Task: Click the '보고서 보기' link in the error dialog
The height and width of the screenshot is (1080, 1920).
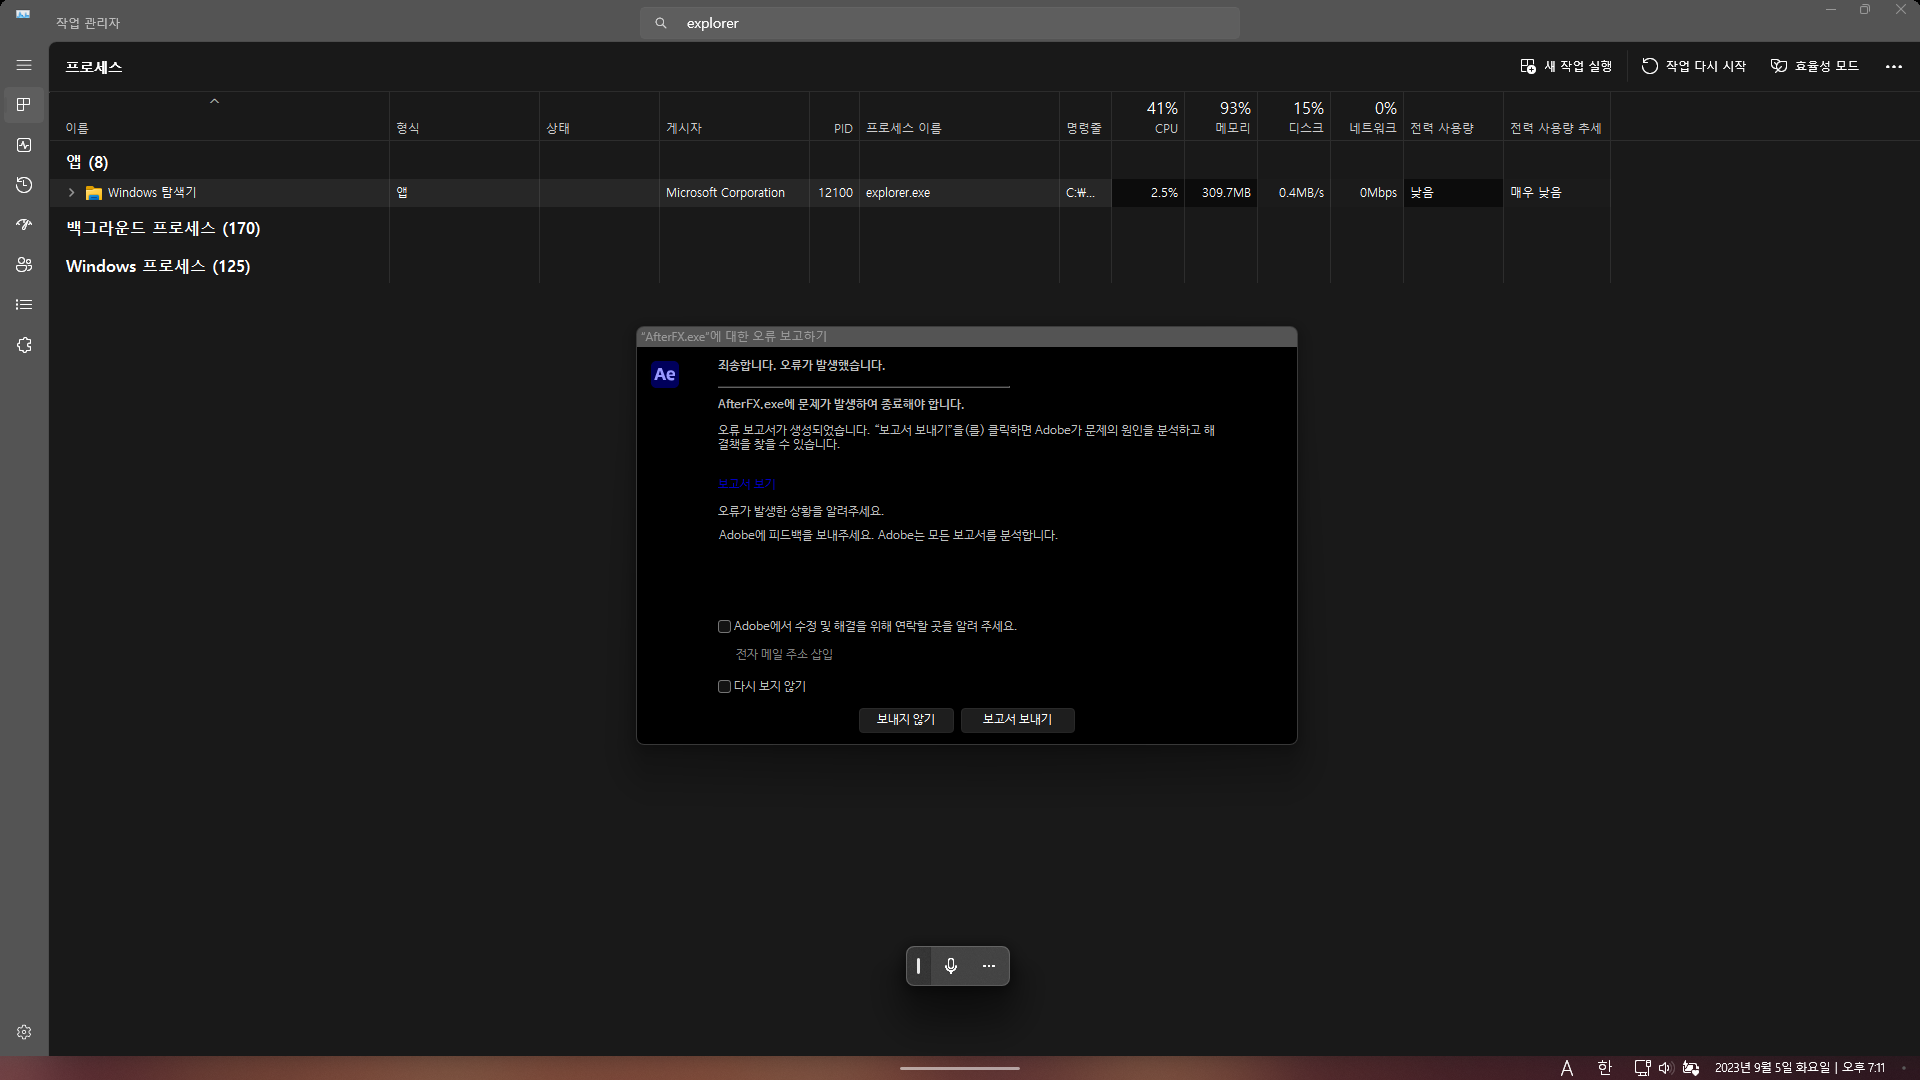Action: point(746,483)
